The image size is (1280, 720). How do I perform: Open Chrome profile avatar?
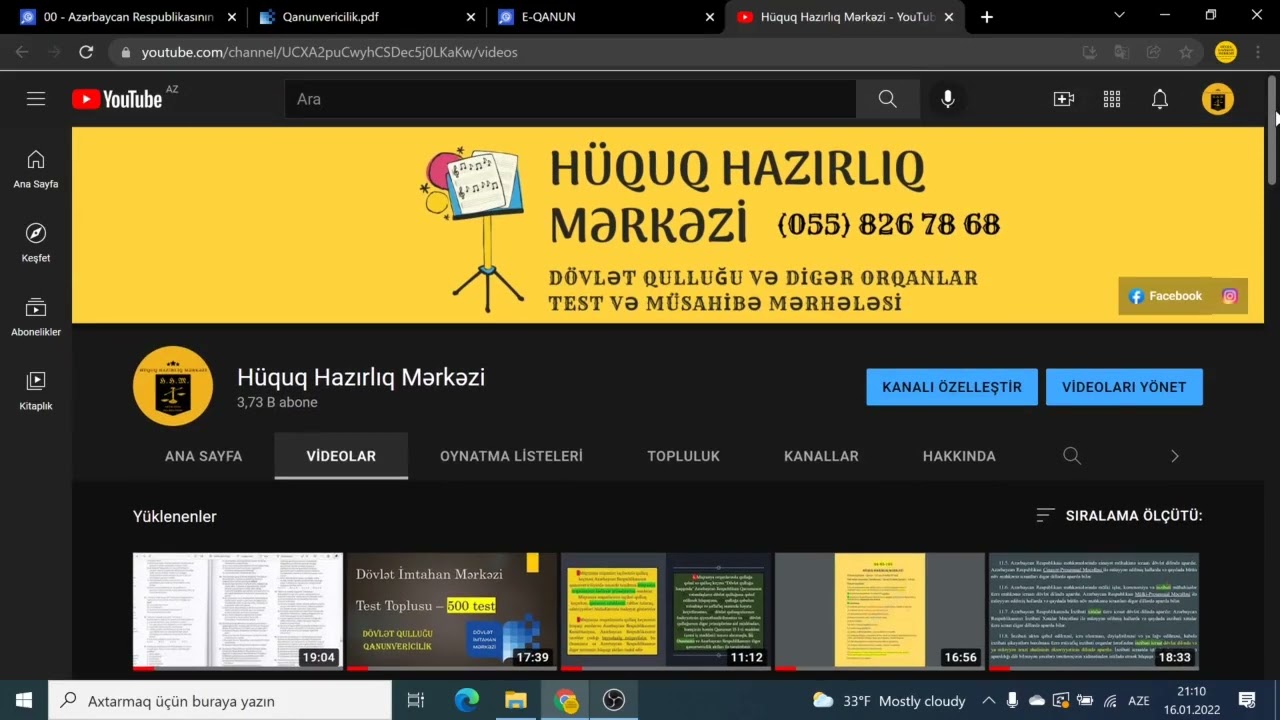(1226, 52)
